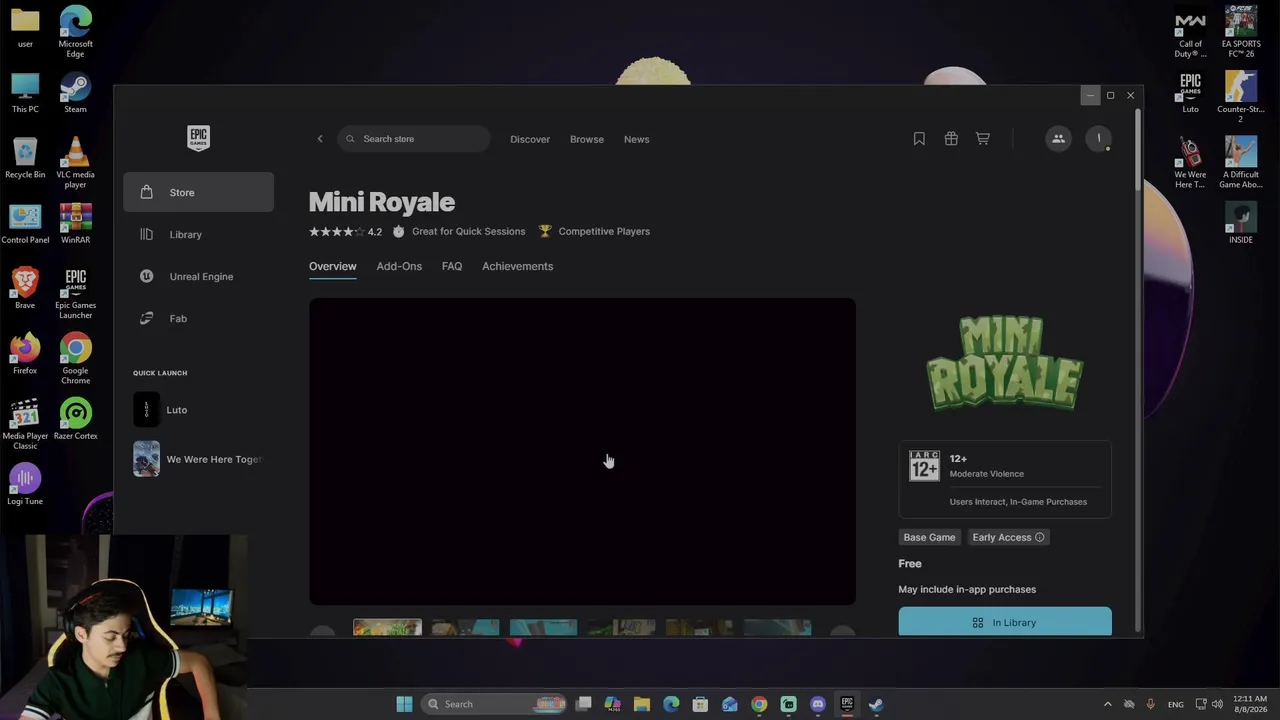Switch to the Achievements tab
This screenshot has height=720, width=1280.
click(517, 266)
